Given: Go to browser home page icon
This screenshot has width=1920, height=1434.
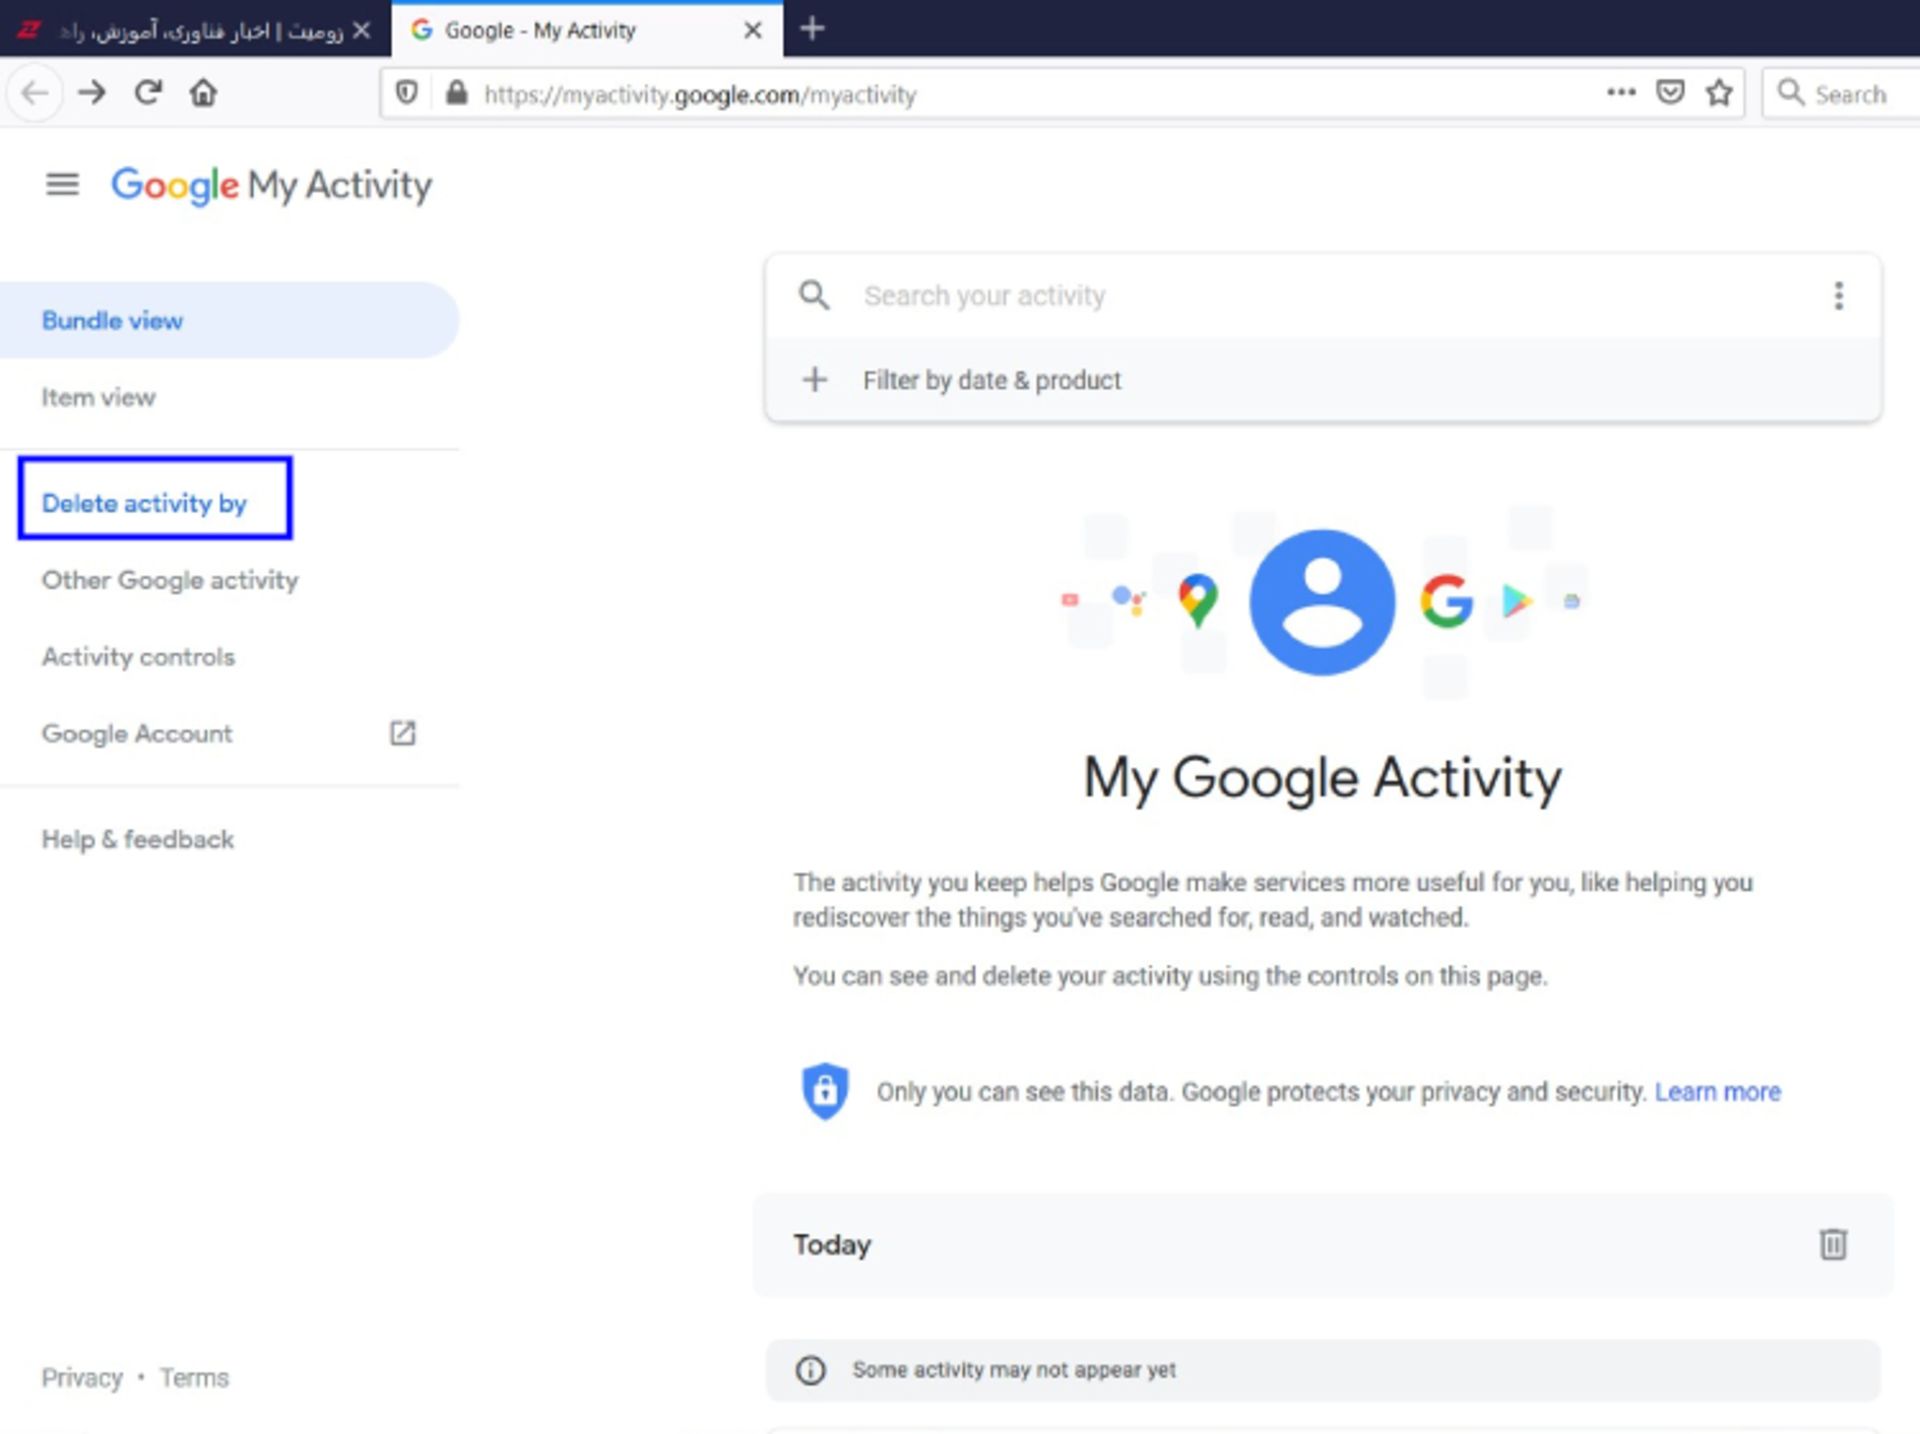Looking at the screenshot, I should point(203,93).
